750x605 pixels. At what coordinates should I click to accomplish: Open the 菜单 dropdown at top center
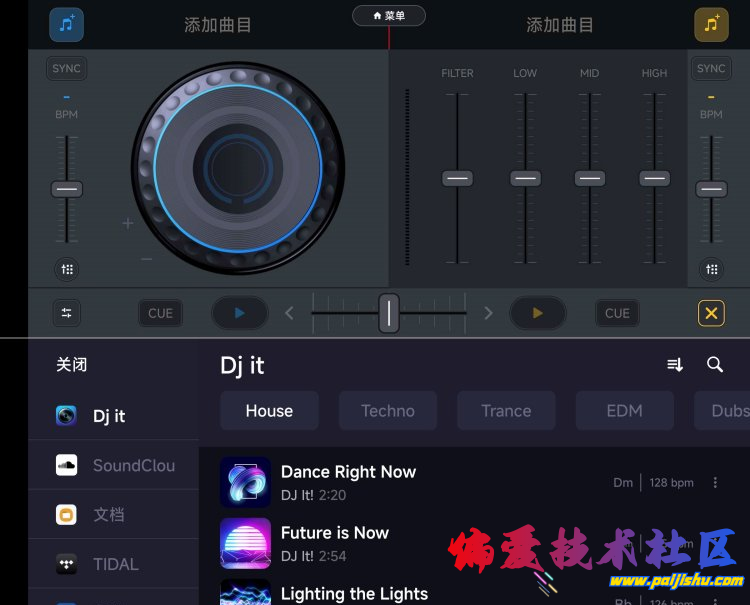coord(389,16)
